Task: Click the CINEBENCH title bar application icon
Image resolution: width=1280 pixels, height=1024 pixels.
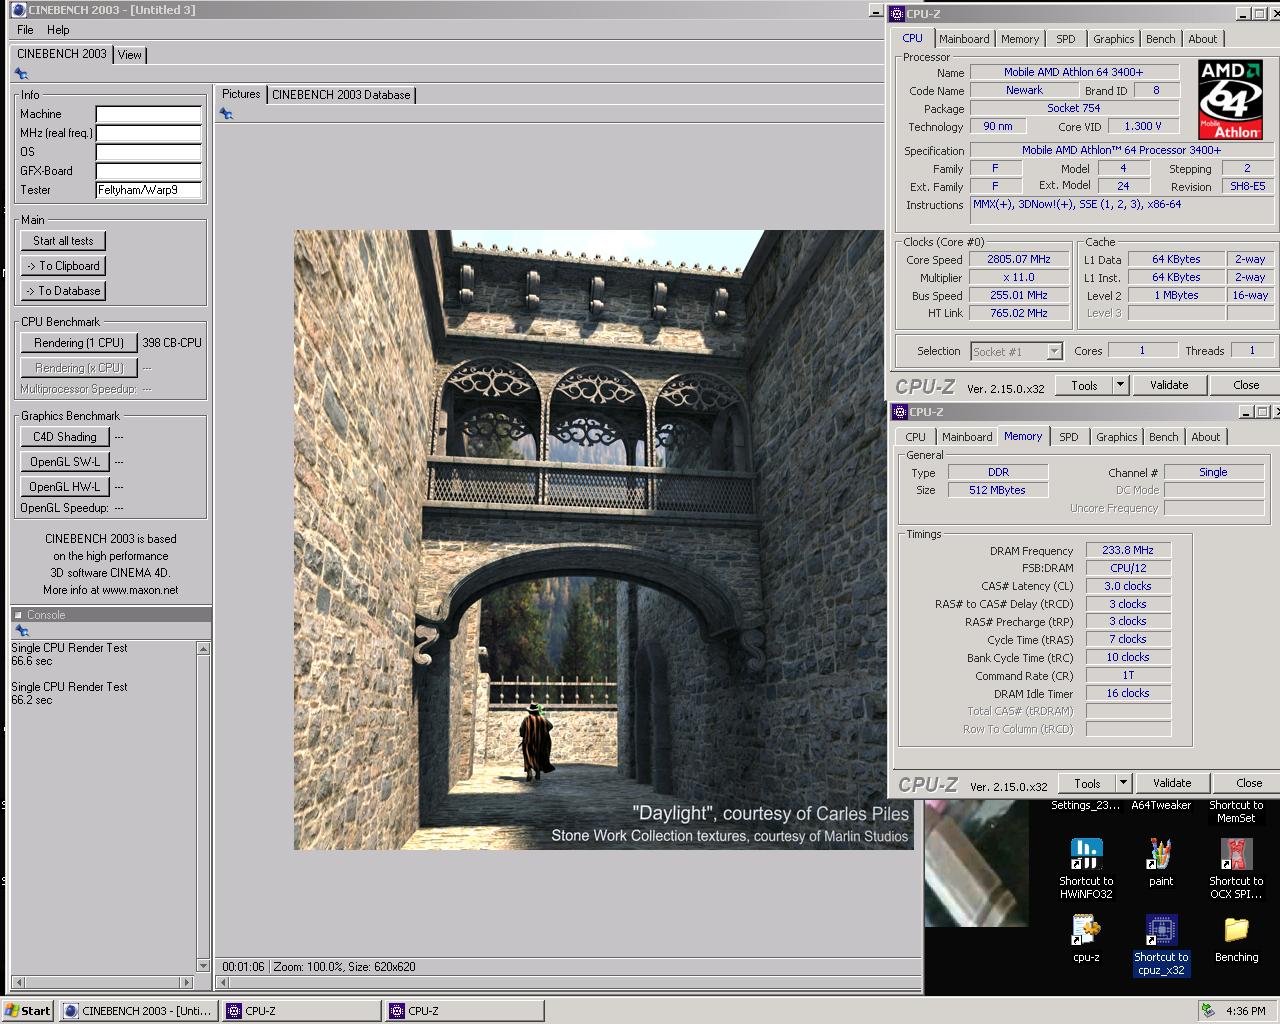Action: (19, 10)
